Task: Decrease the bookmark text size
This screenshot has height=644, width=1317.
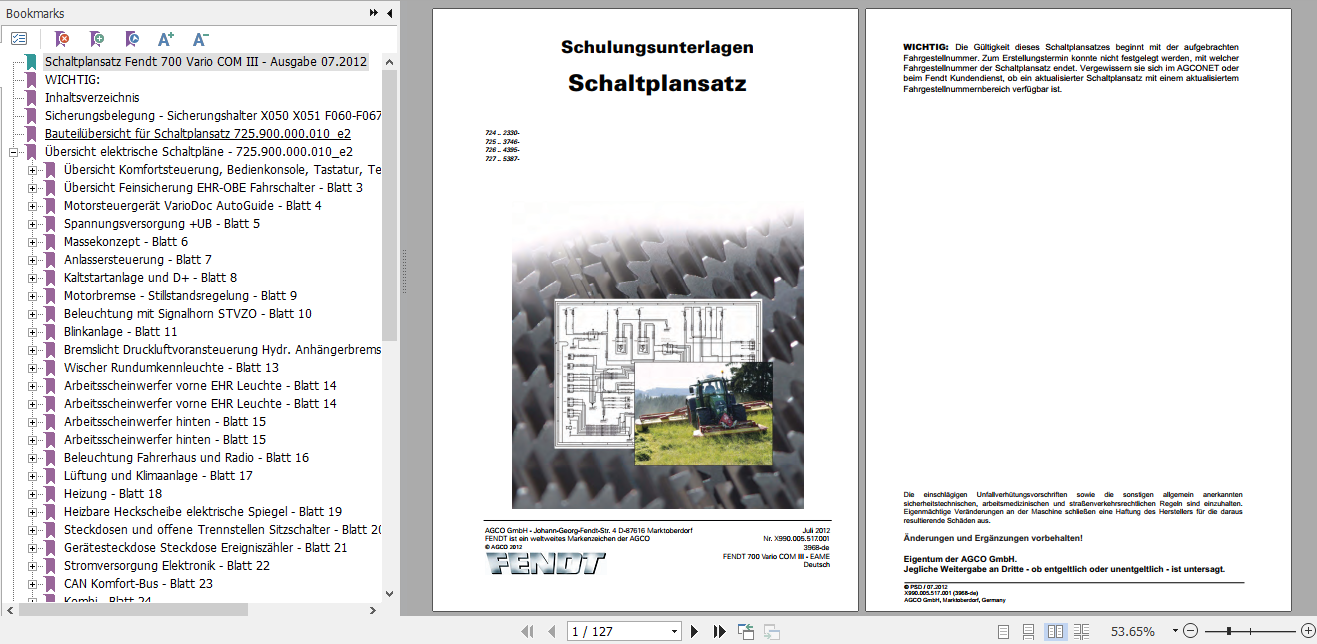Action: point(200,39)
